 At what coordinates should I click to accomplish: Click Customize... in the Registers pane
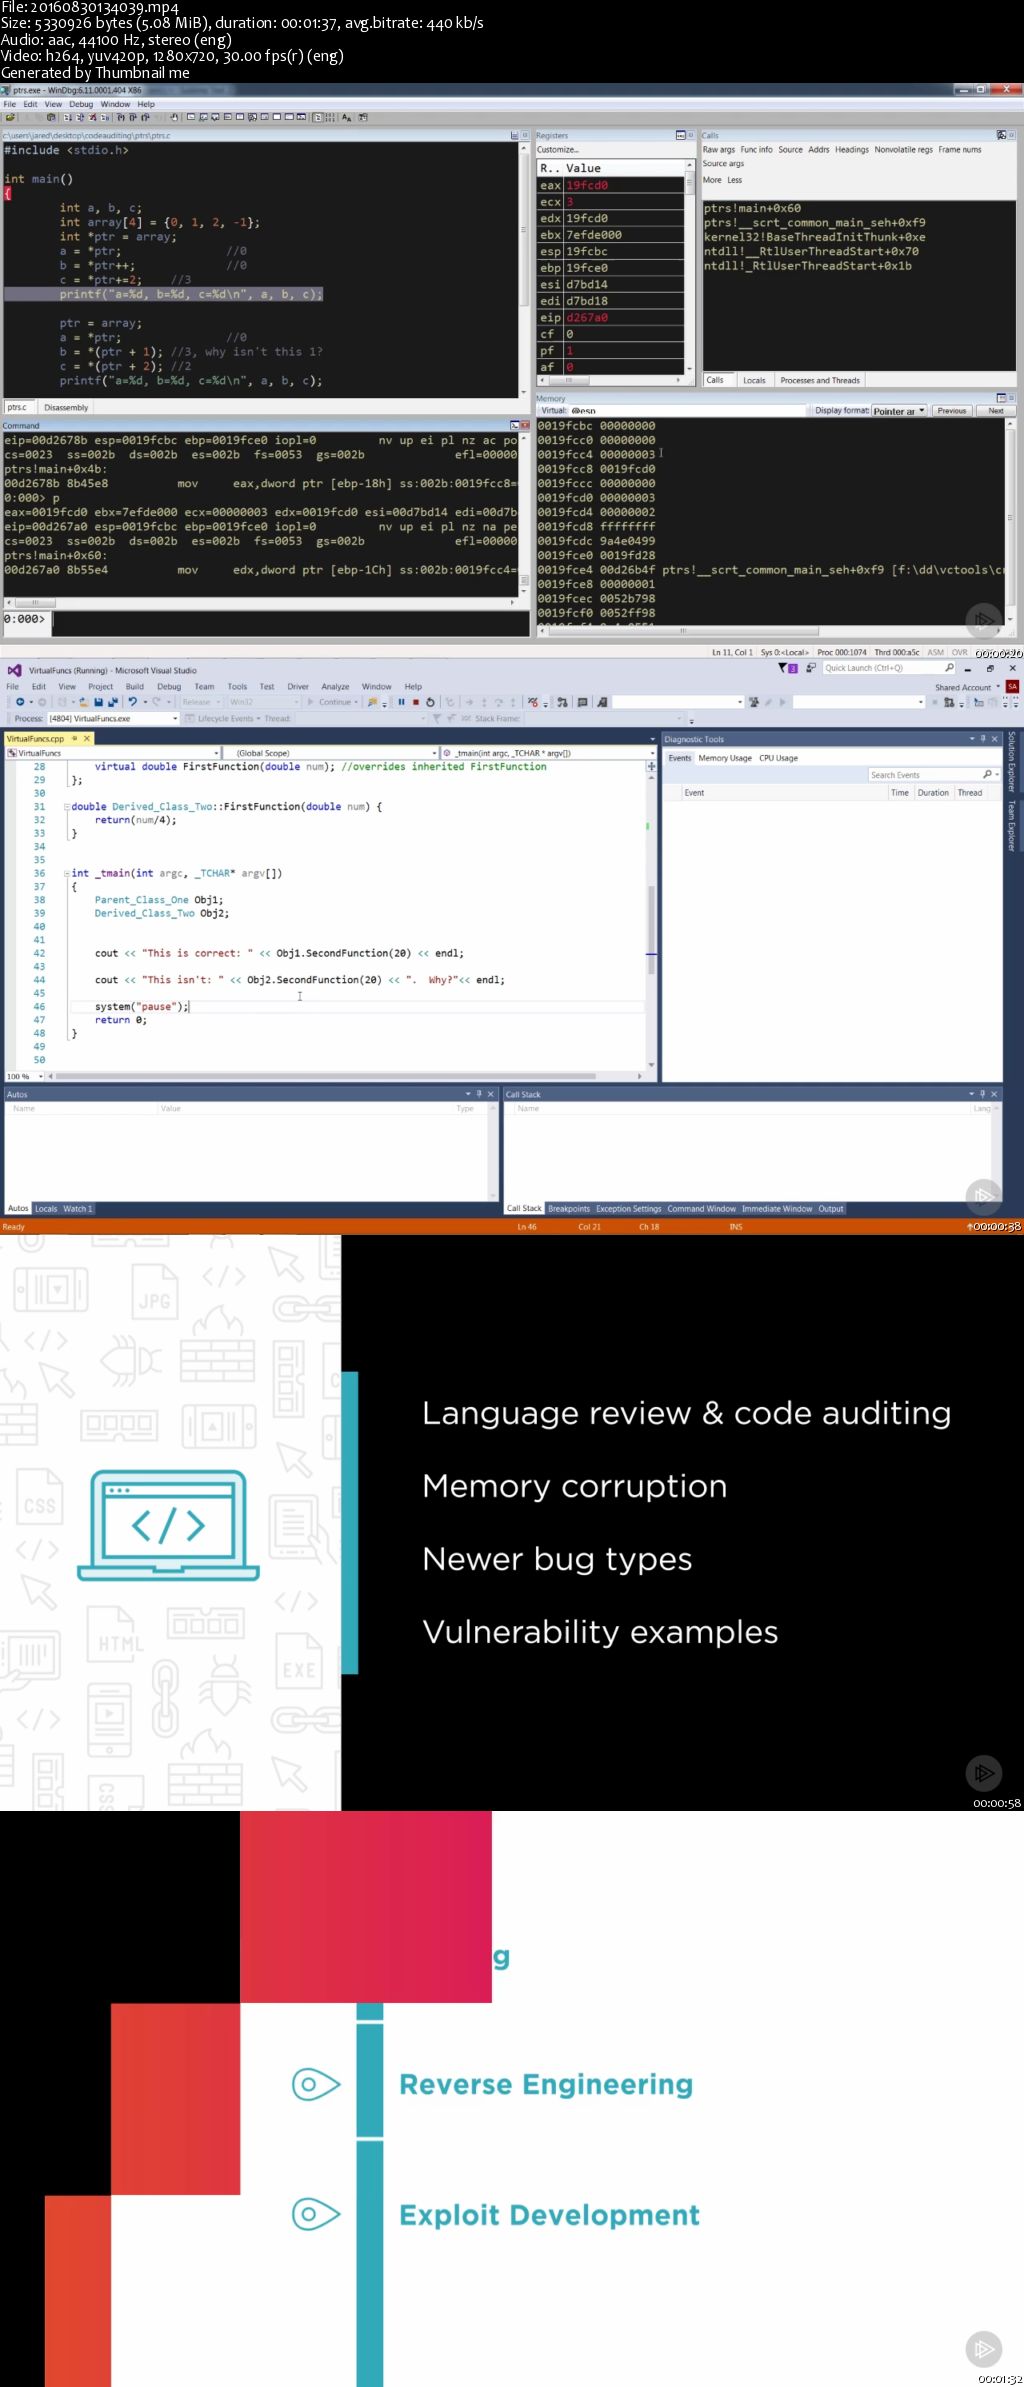pyautogui.click(x=557, y=150)
